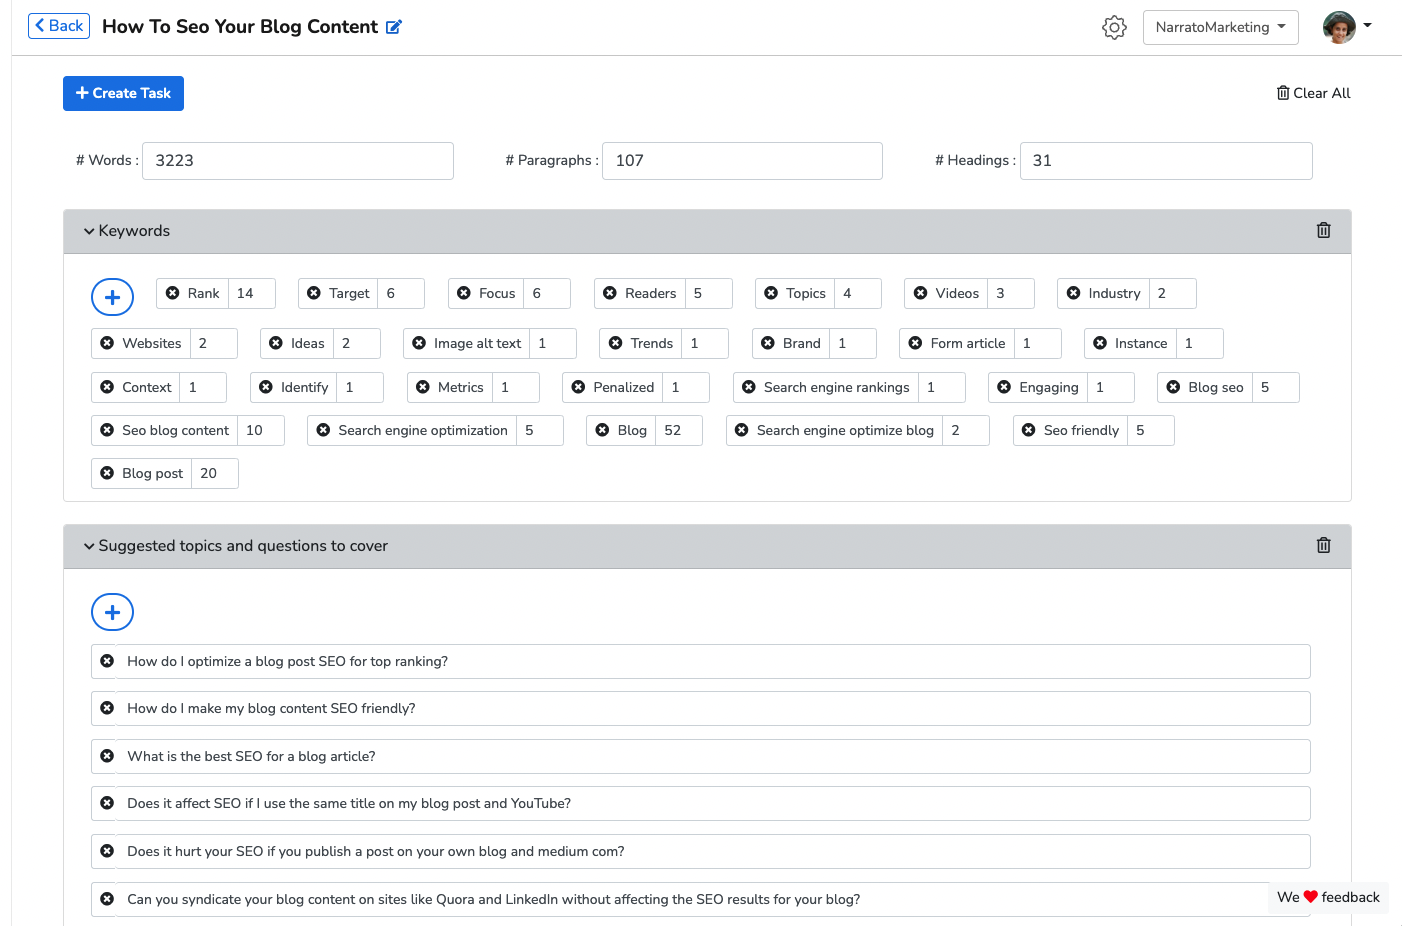Viewport: 1402px width, 926px height.
Task: Remove the Blog seo keyword
Action: (1174, 387)
